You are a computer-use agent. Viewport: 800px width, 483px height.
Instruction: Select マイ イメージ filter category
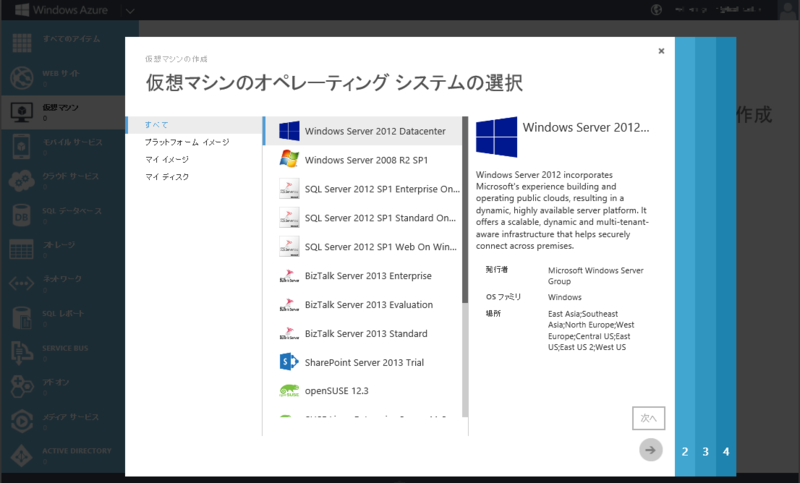tap(167, 160)
